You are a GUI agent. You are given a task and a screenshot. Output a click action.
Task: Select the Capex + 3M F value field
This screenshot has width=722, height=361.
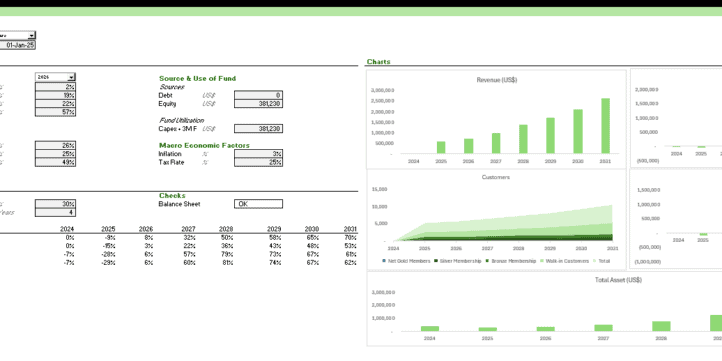258,129
